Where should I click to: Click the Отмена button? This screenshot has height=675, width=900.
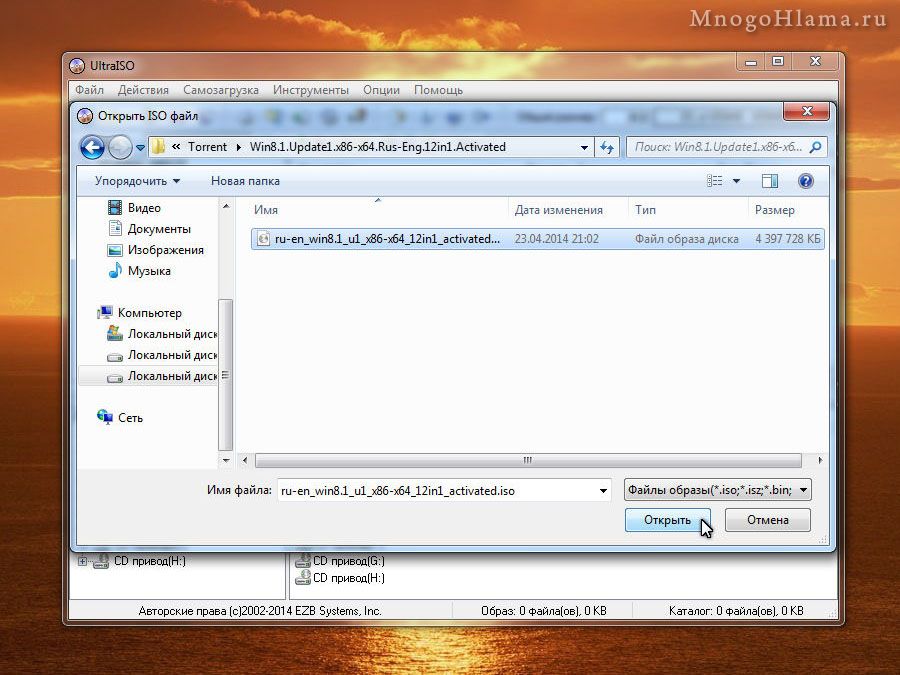767,520
